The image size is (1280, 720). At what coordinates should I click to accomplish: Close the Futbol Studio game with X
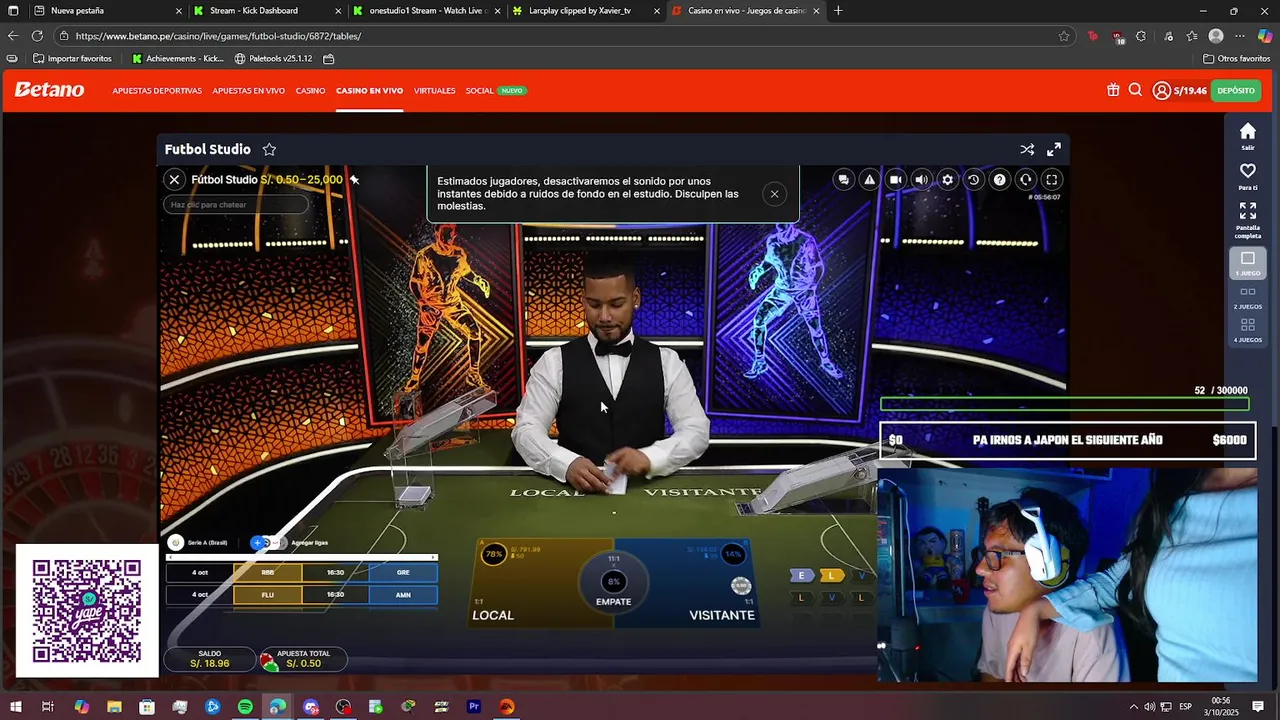click(x=174, y=180)
